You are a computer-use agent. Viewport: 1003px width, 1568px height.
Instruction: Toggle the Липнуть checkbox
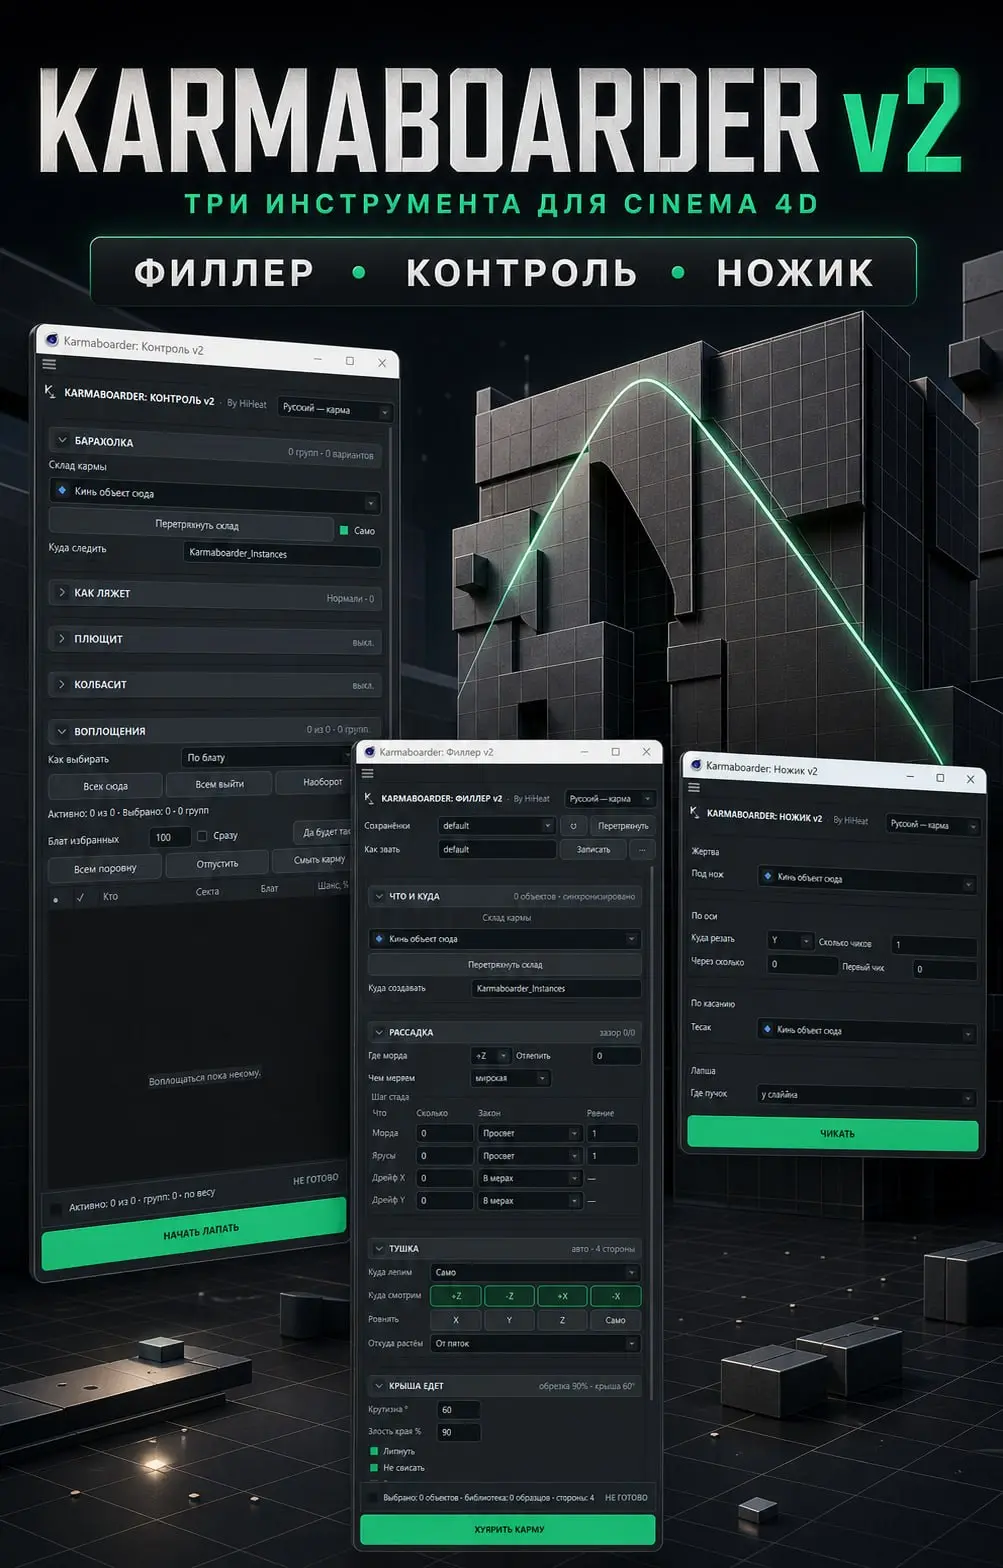pyautogui.click(x=374, y=1451)
